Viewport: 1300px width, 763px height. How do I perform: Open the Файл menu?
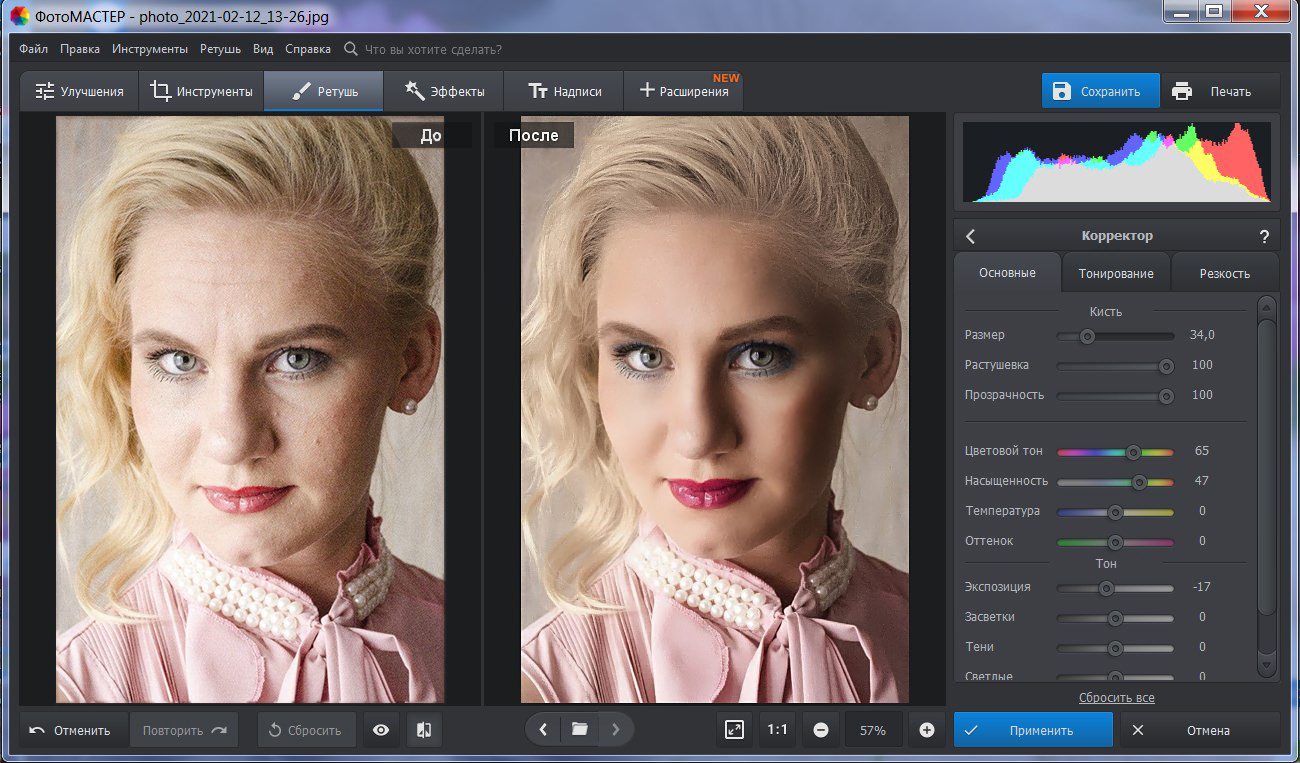pos(33,49)
